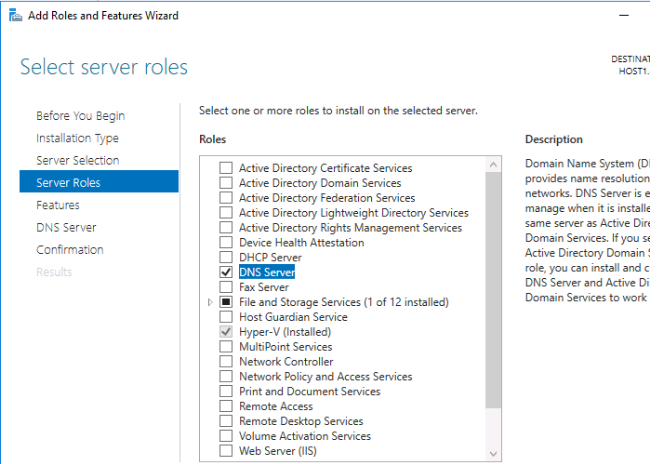Click Device Health Attestation label
This screenshot has width=670, height=464.
[x=302, y=243]
